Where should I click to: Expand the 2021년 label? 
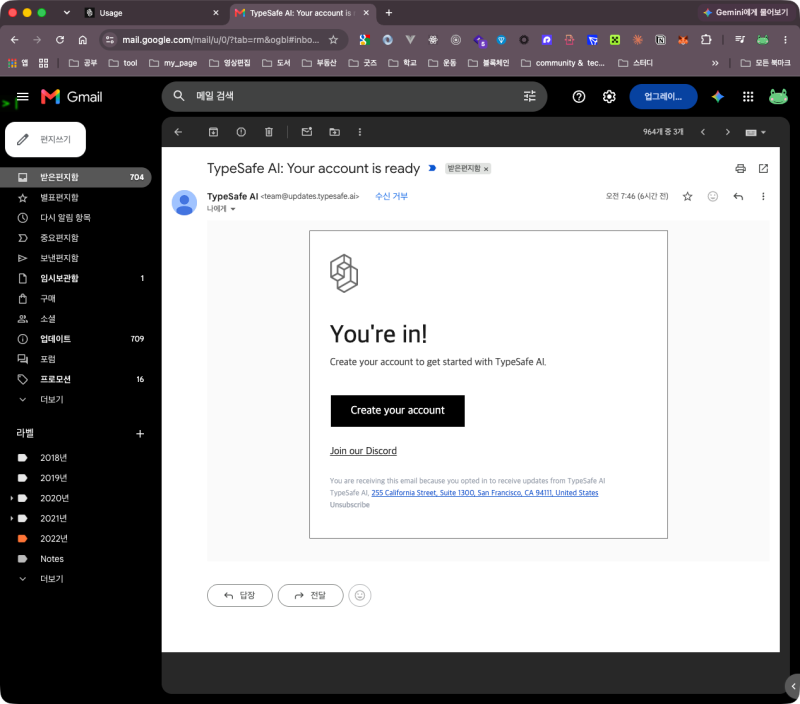pyautogui.click(x=11, y=518)
